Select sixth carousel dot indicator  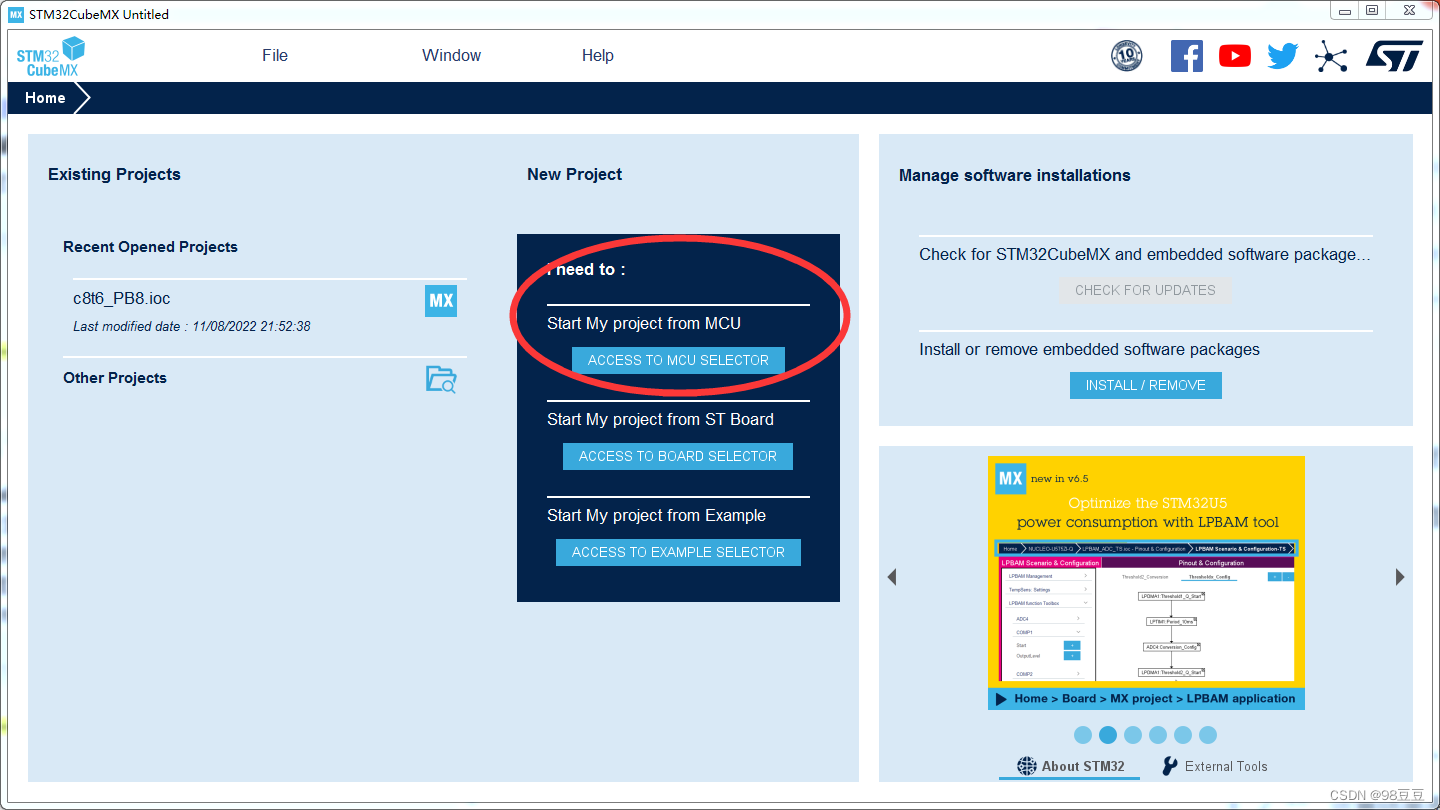[1208, 735]
